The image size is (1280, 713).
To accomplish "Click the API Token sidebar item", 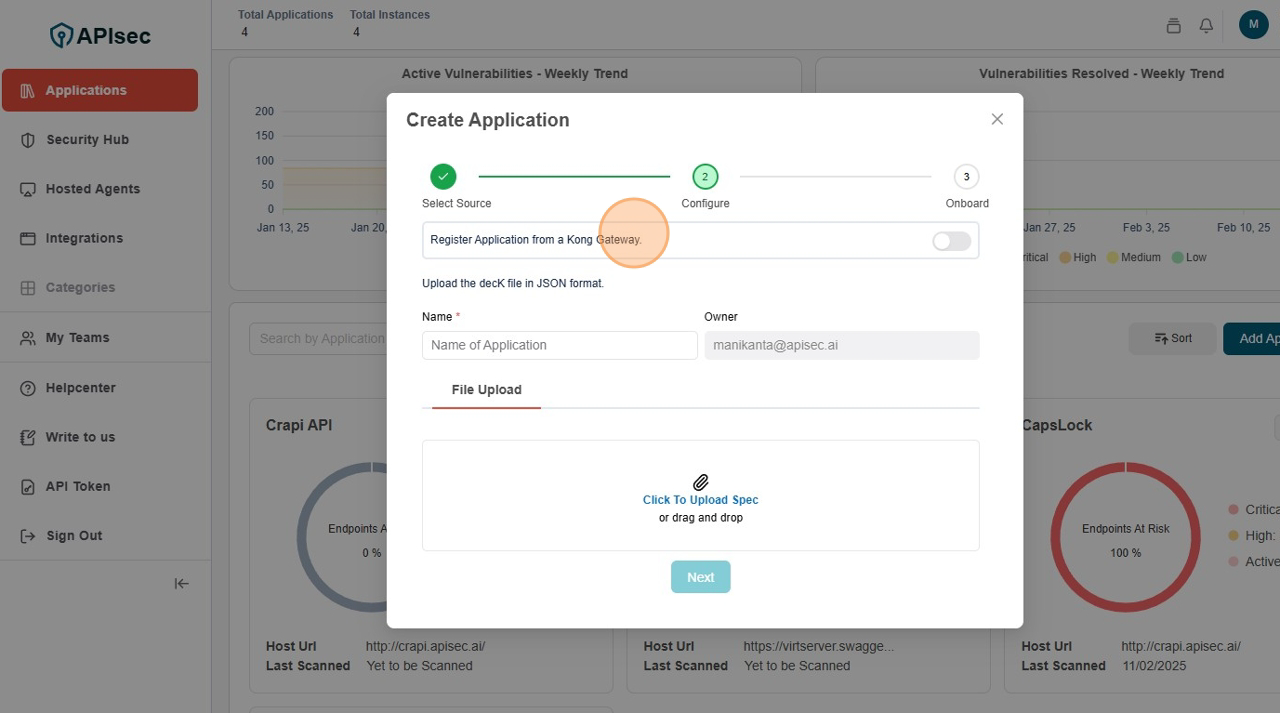I will 78,486.
